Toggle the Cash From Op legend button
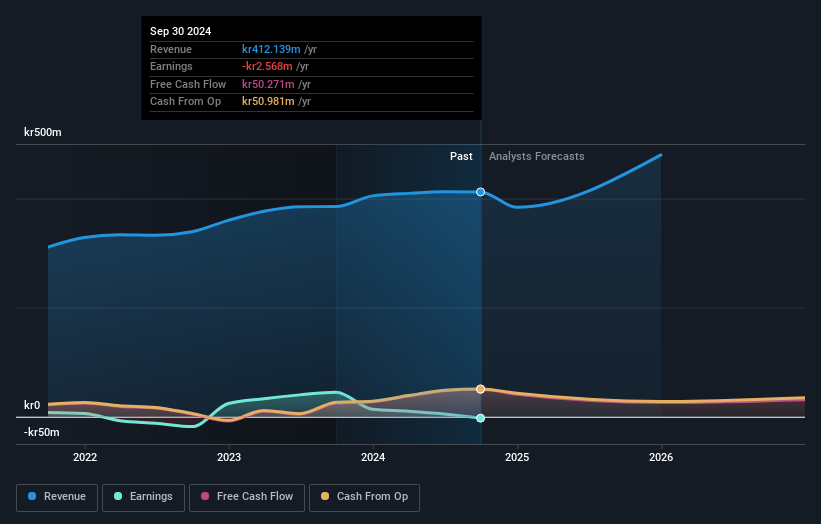This screenshot has width=821, height=524. [x=364, y=497]
